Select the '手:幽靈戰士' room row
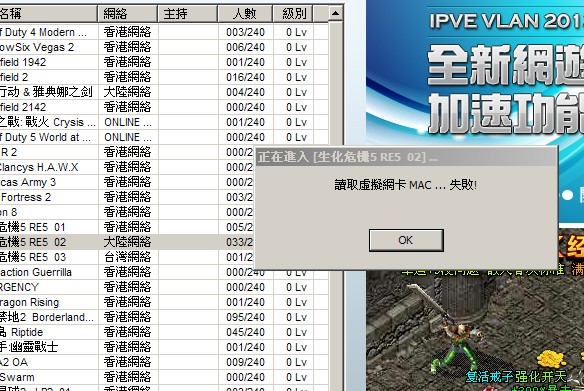The width and height of the screenshot is (584, 391). click(x=164, y=347)
